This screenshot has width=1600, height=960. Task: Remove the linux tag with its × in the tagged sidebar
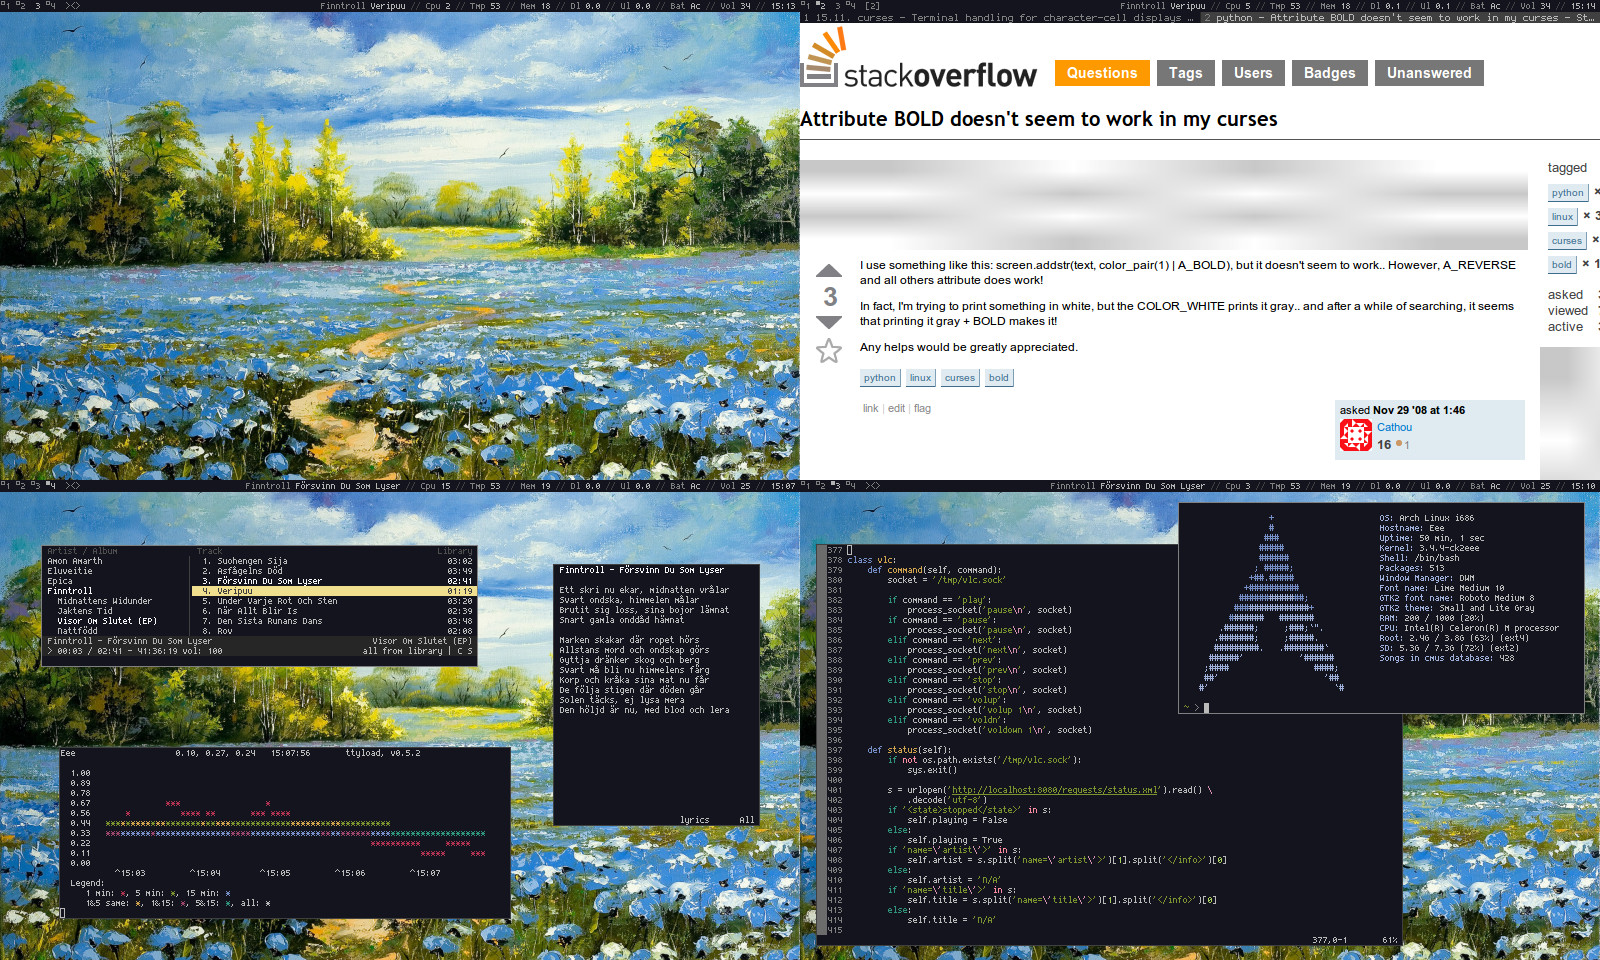(x=1586, y=216)
